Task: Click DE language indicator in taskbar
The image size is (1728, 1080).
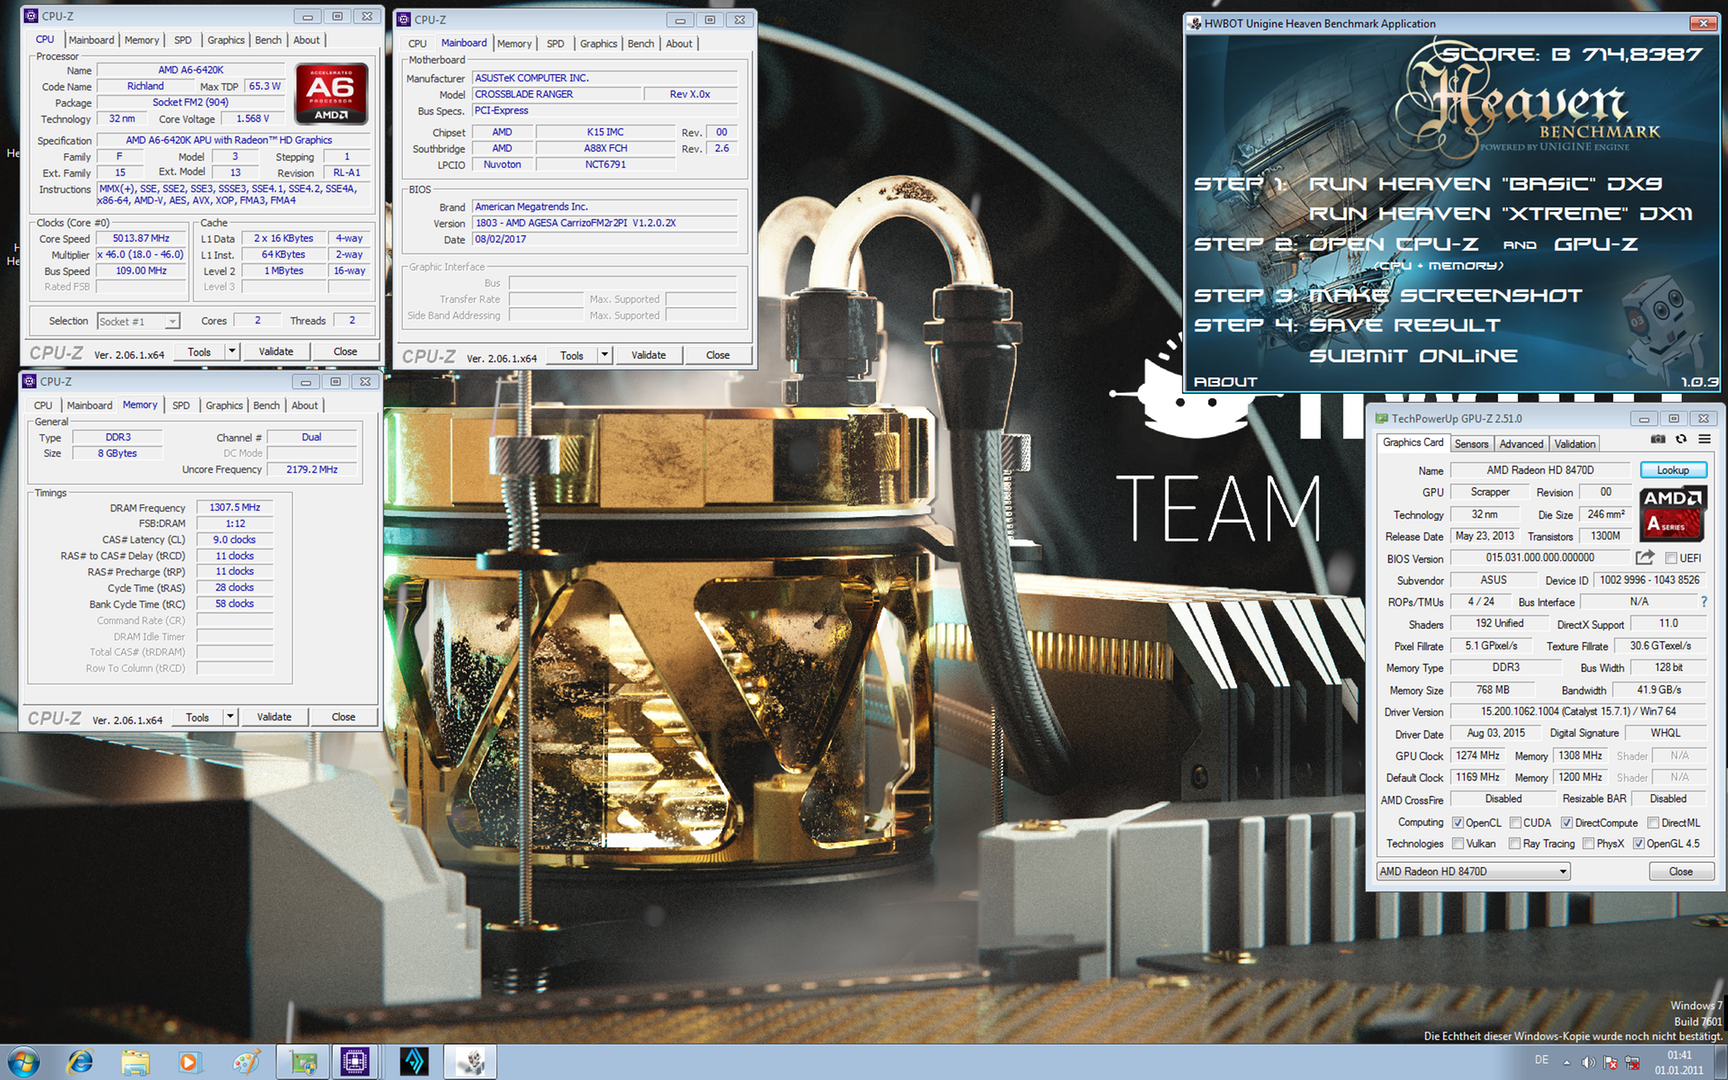Action: tap(1541, 1060)
